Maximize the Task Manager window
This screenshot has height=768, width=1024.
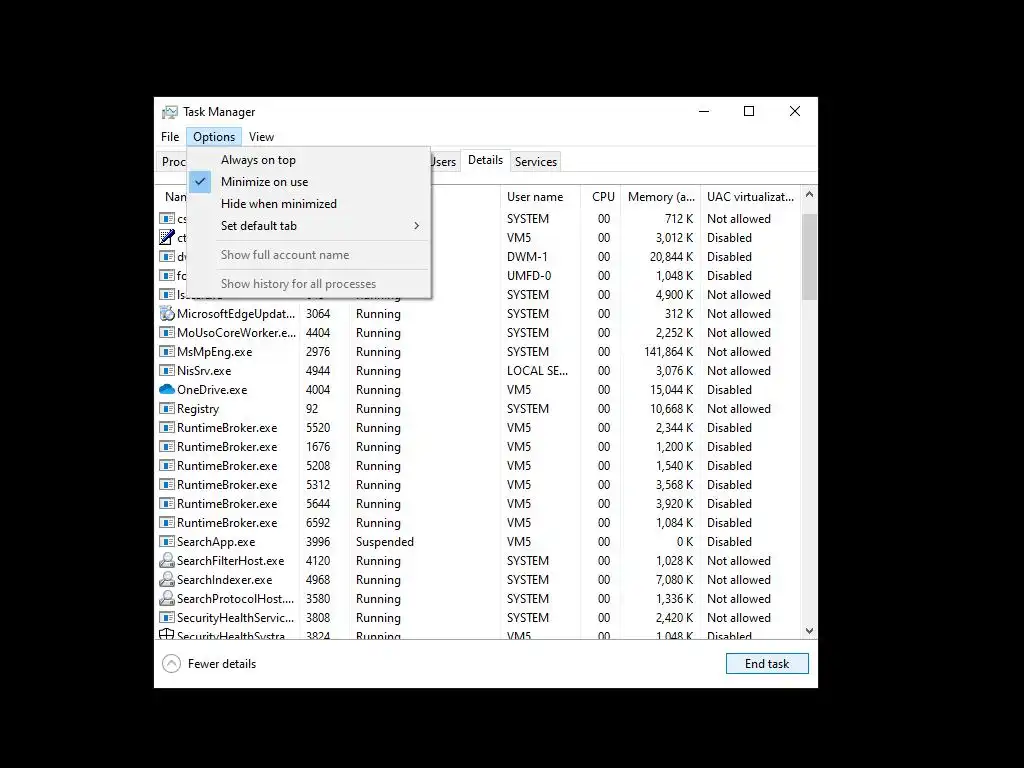[x=749, y=111]
